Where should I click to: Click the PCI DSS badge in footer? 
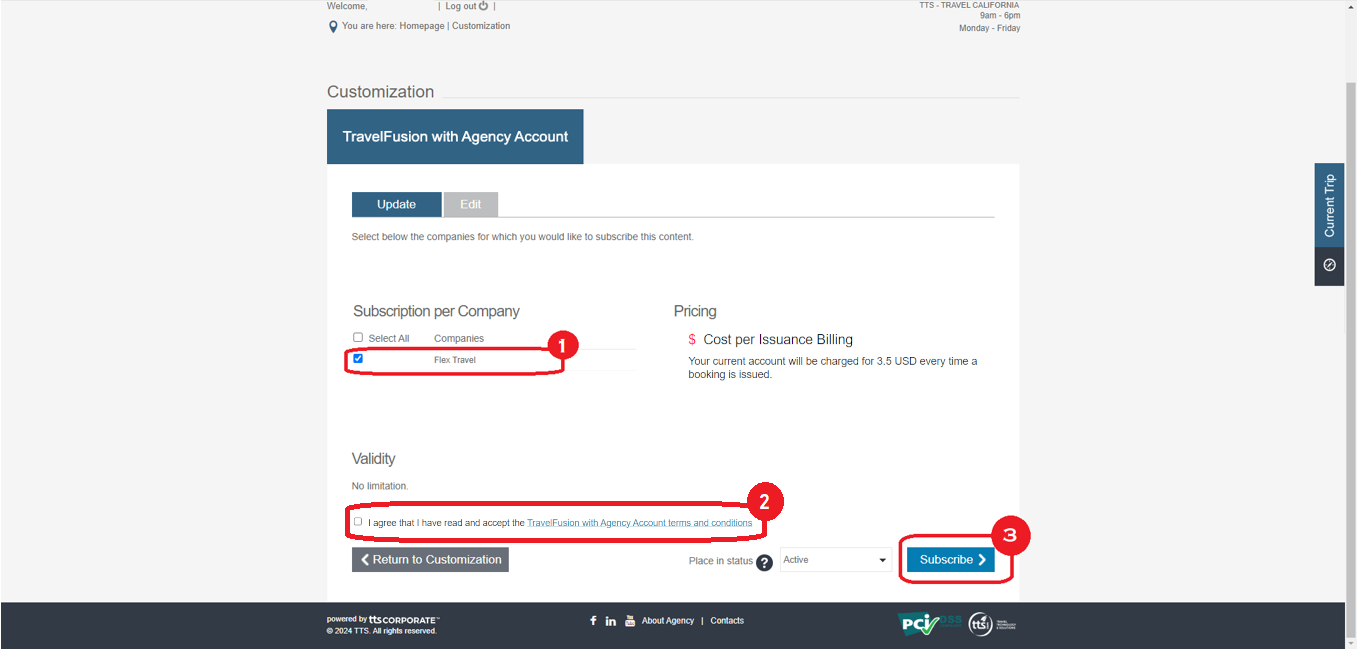(x=930, y=624)
